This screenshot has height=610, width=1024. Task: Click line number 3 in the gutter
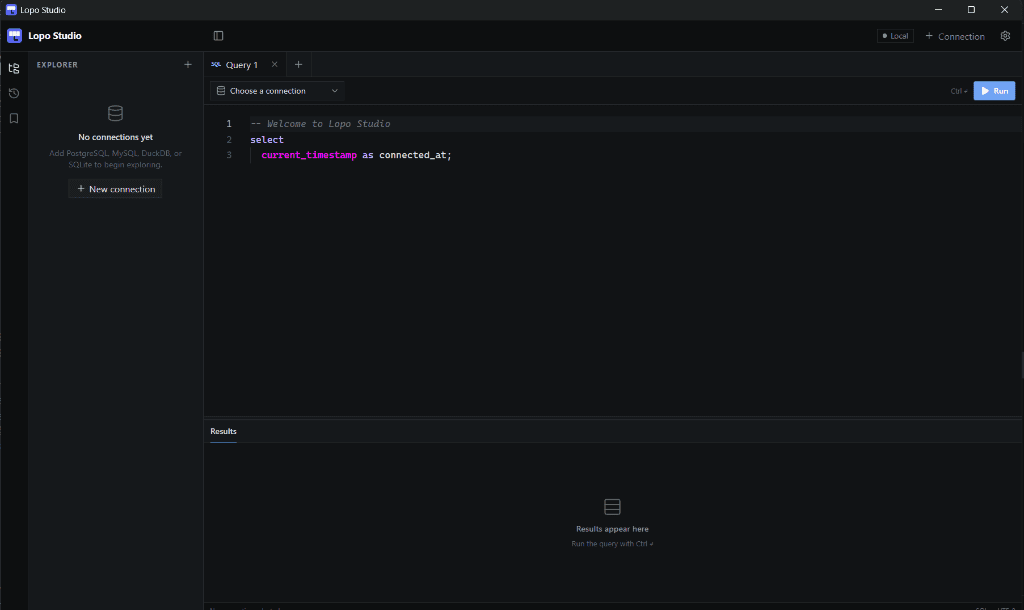(229, 155)
